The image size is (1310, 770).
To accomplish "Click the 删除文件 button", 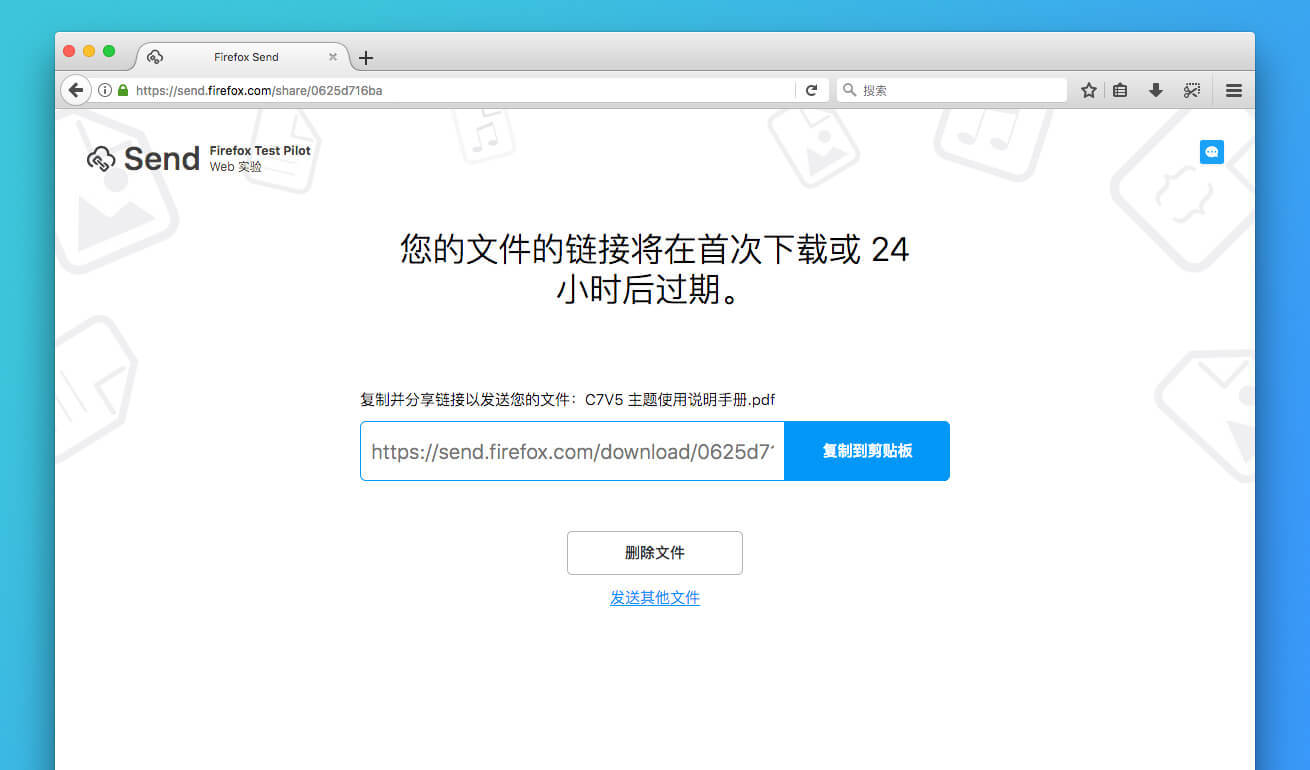I will coord(654,553).
